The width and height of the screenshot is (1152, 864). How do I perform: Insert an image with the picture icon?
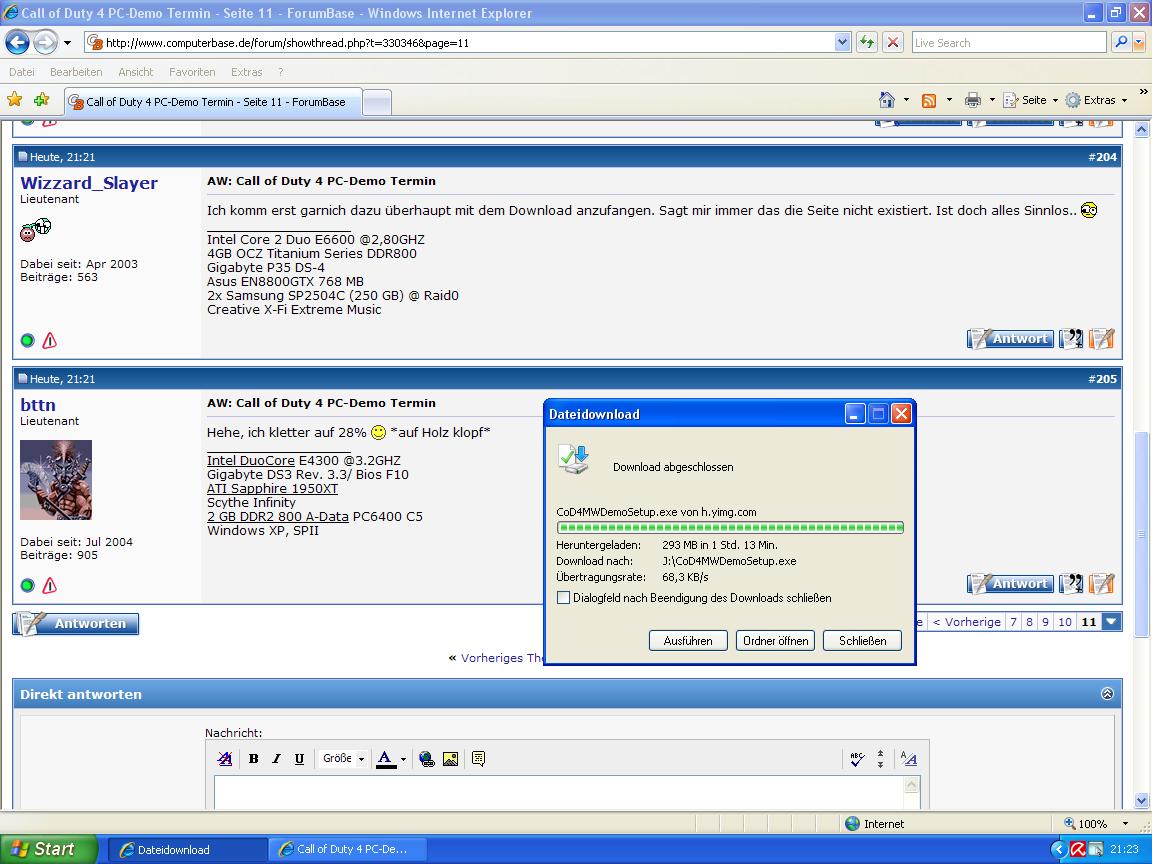[x=450, y=759]
